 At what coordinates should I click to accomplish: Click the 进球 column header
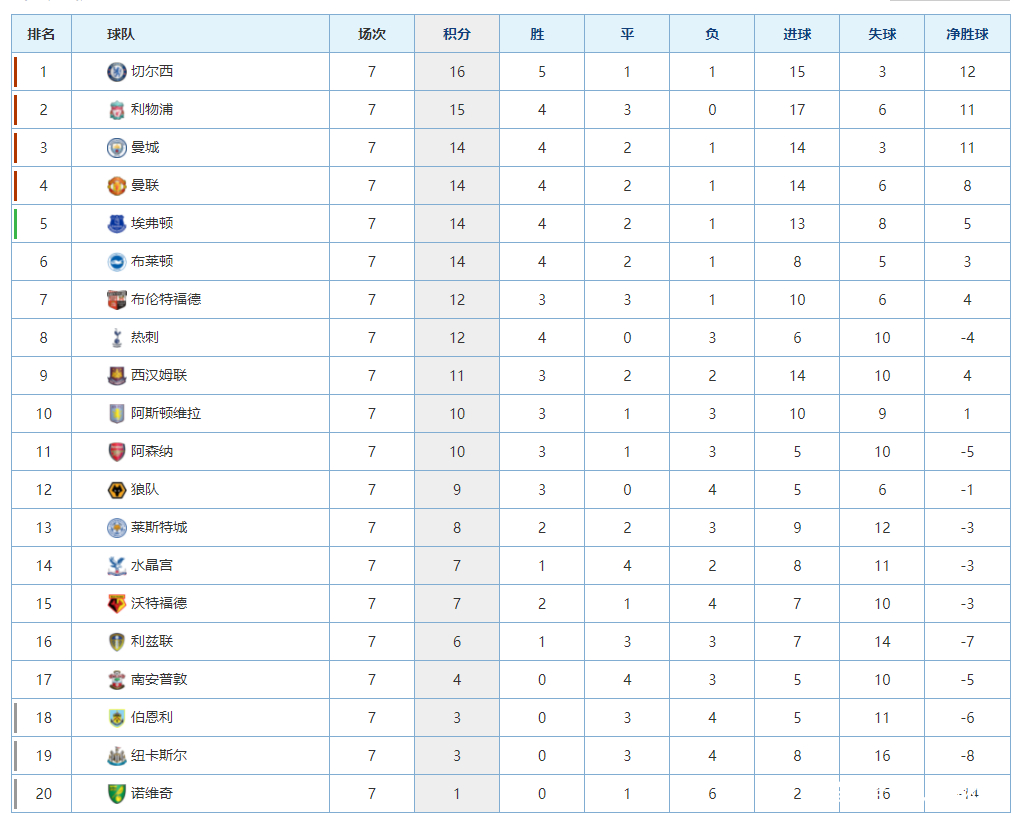[797, 34]
